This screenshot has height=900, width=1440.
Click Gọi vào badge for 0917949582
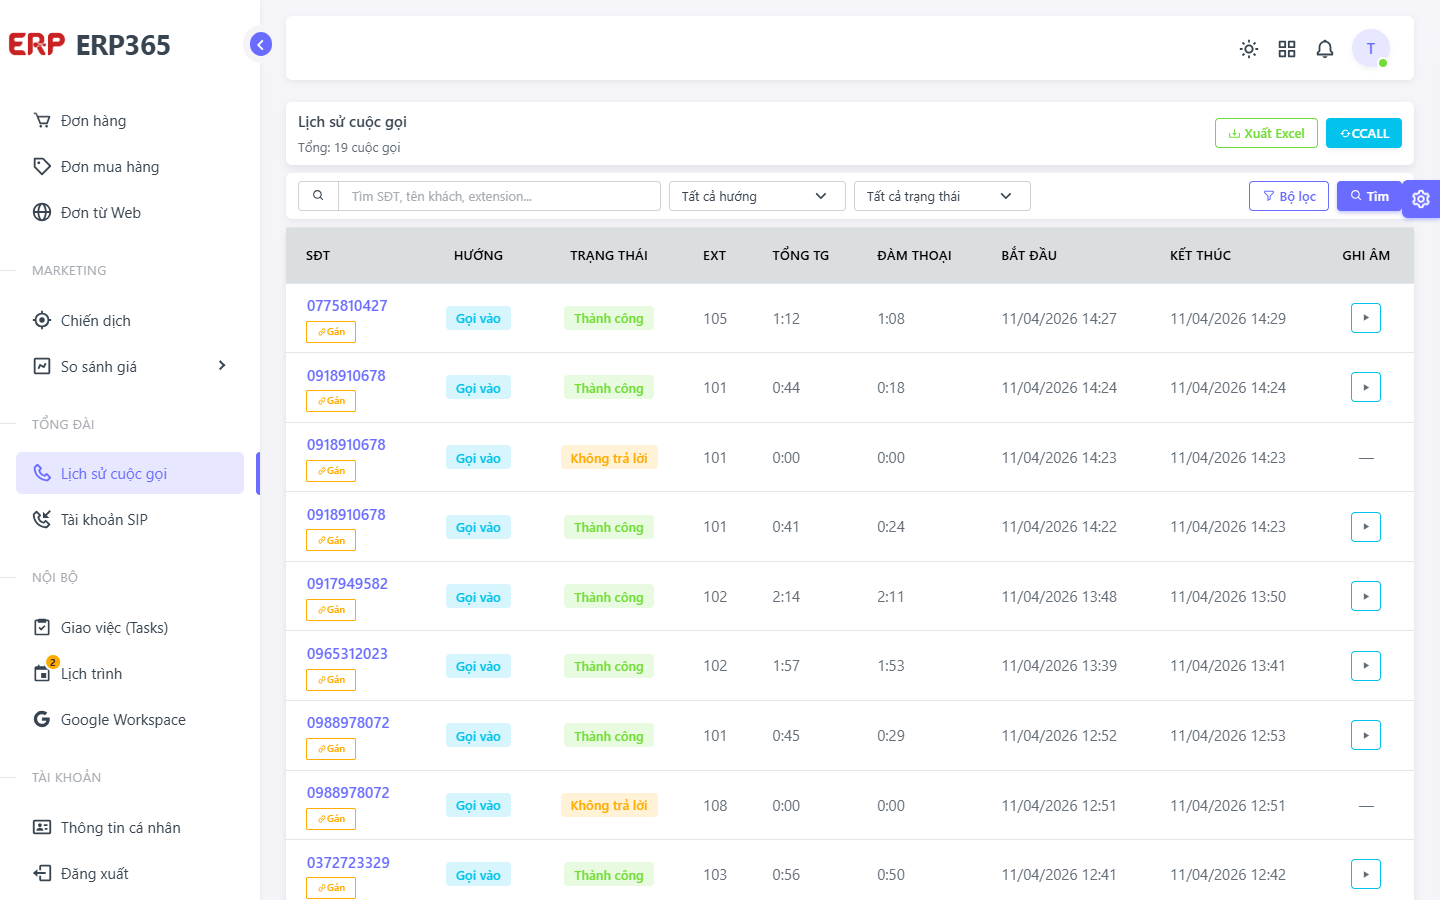tap(478, 597)
